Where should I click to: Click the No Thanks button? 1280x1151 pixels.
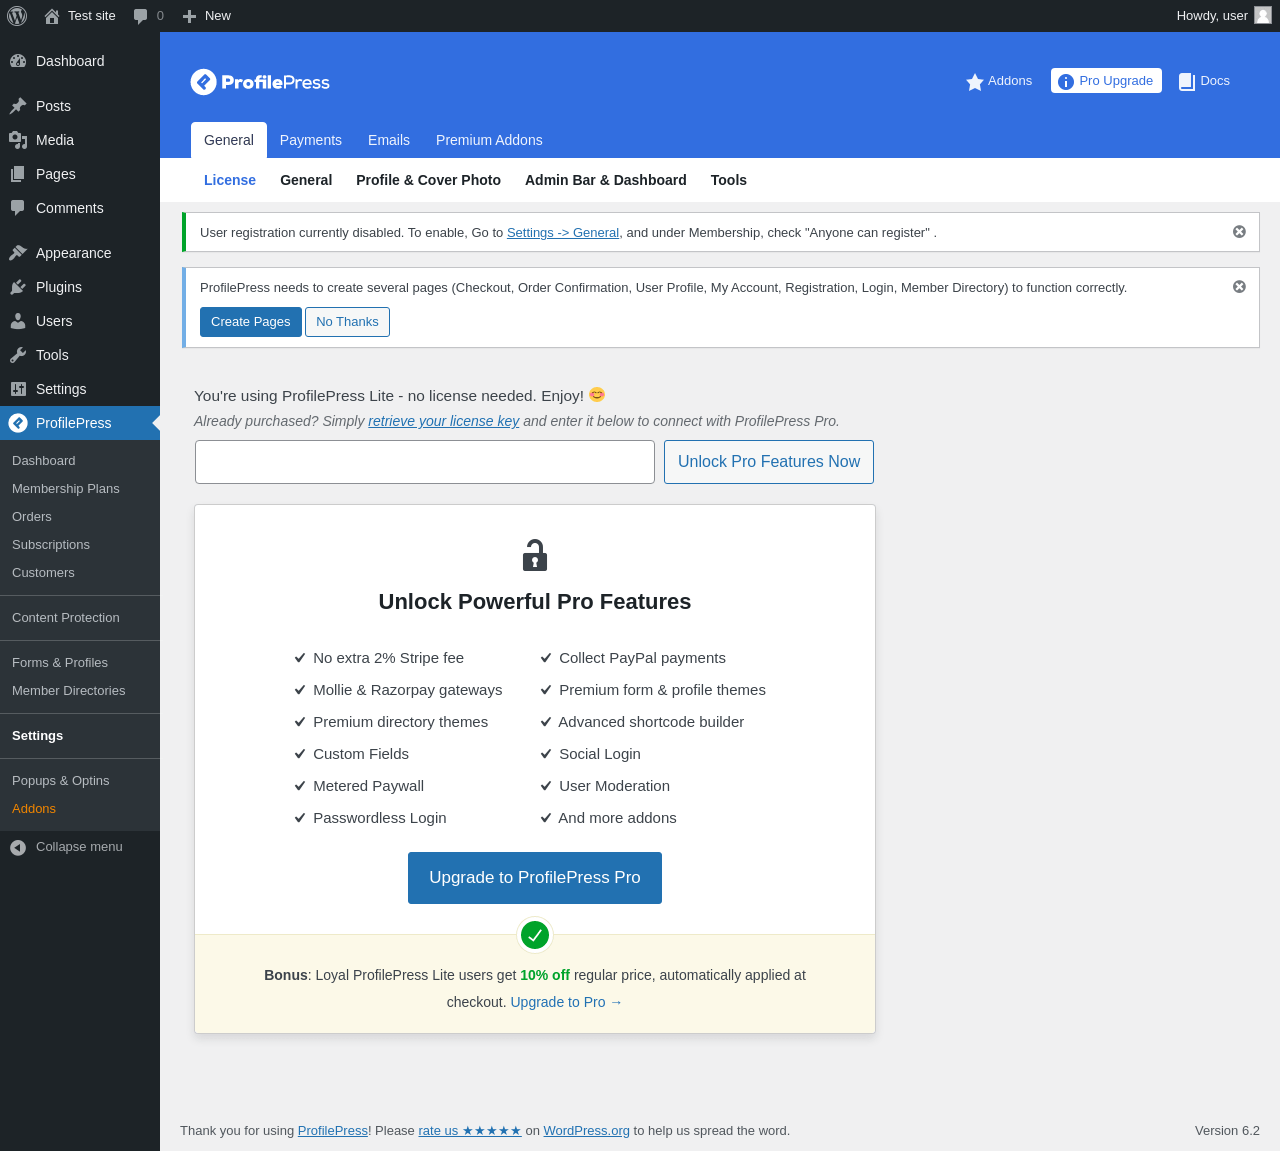[347, 322]
